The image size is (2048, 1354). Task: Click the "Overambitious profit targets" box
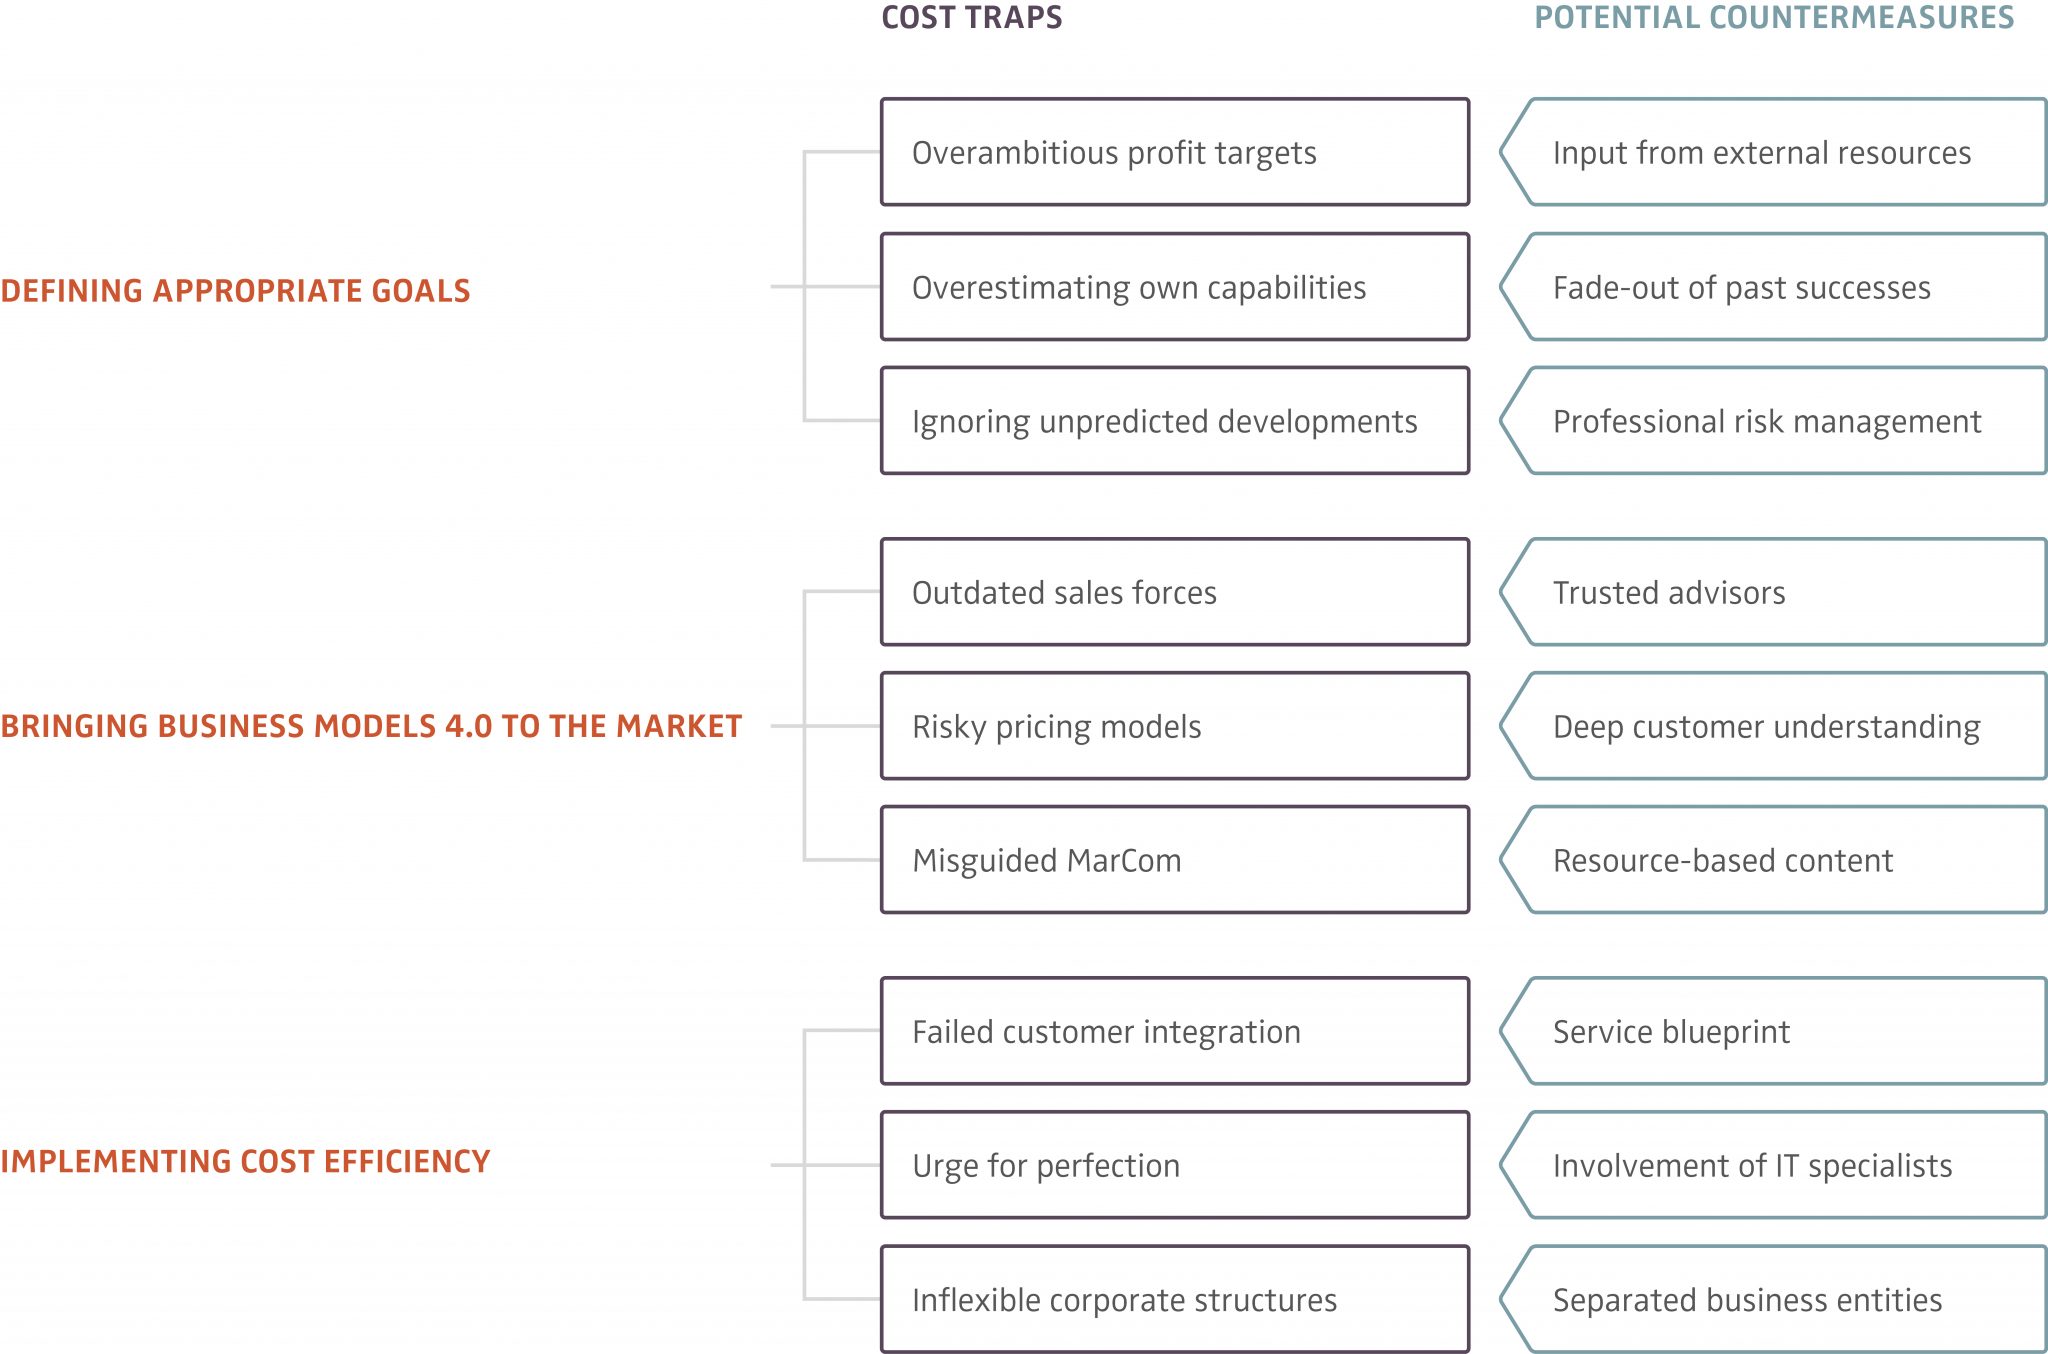pos(1174,152)
